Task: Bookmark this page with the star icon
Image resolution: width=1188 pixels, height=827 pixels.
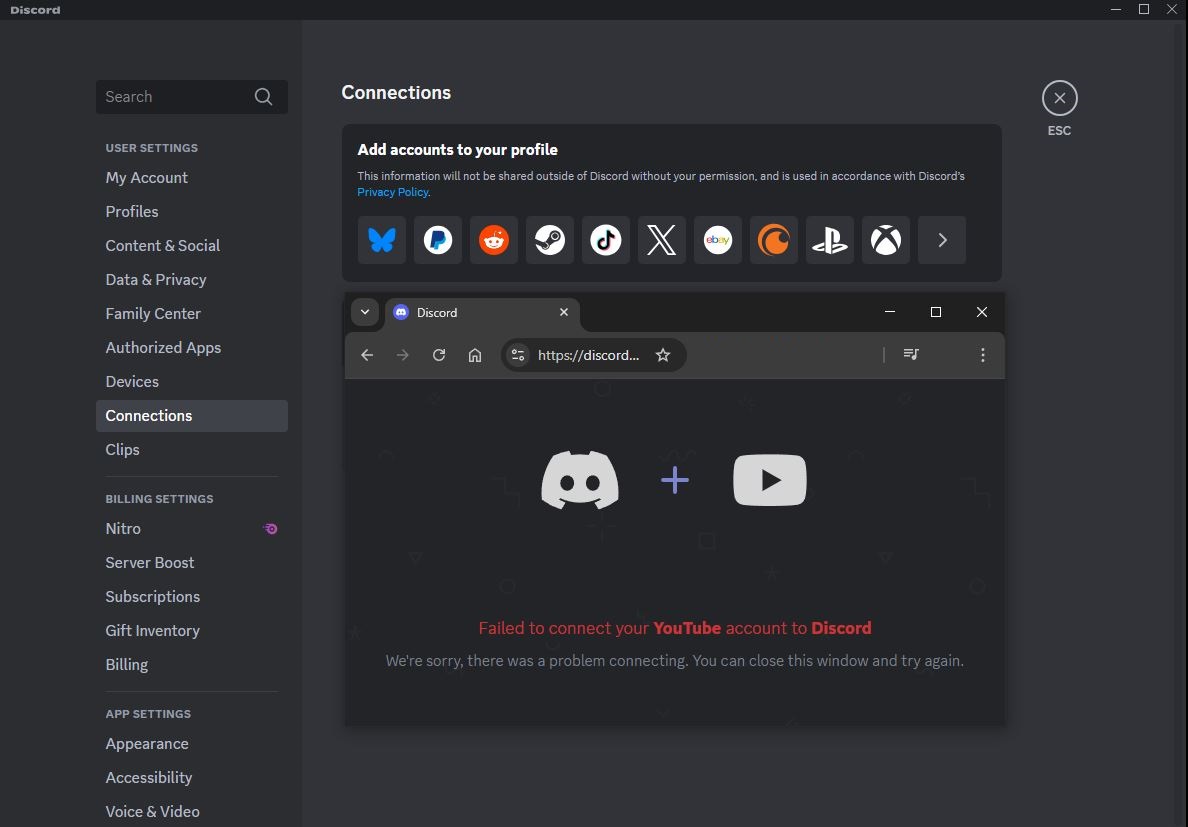Action: (x=663, y=355)
